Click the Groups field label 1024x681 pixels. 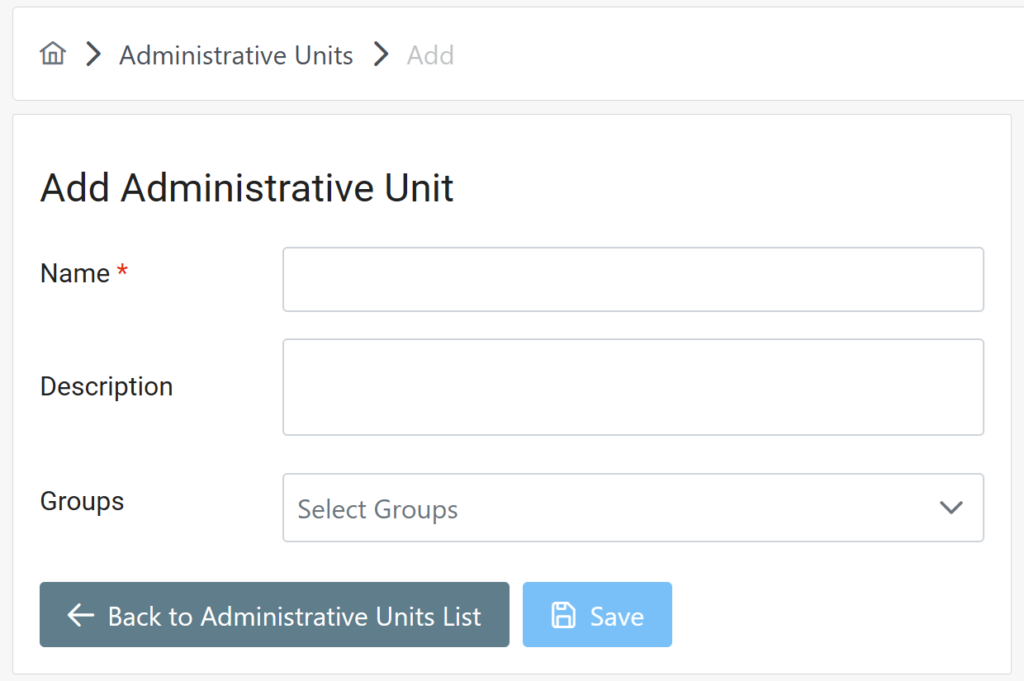point(82,500)
